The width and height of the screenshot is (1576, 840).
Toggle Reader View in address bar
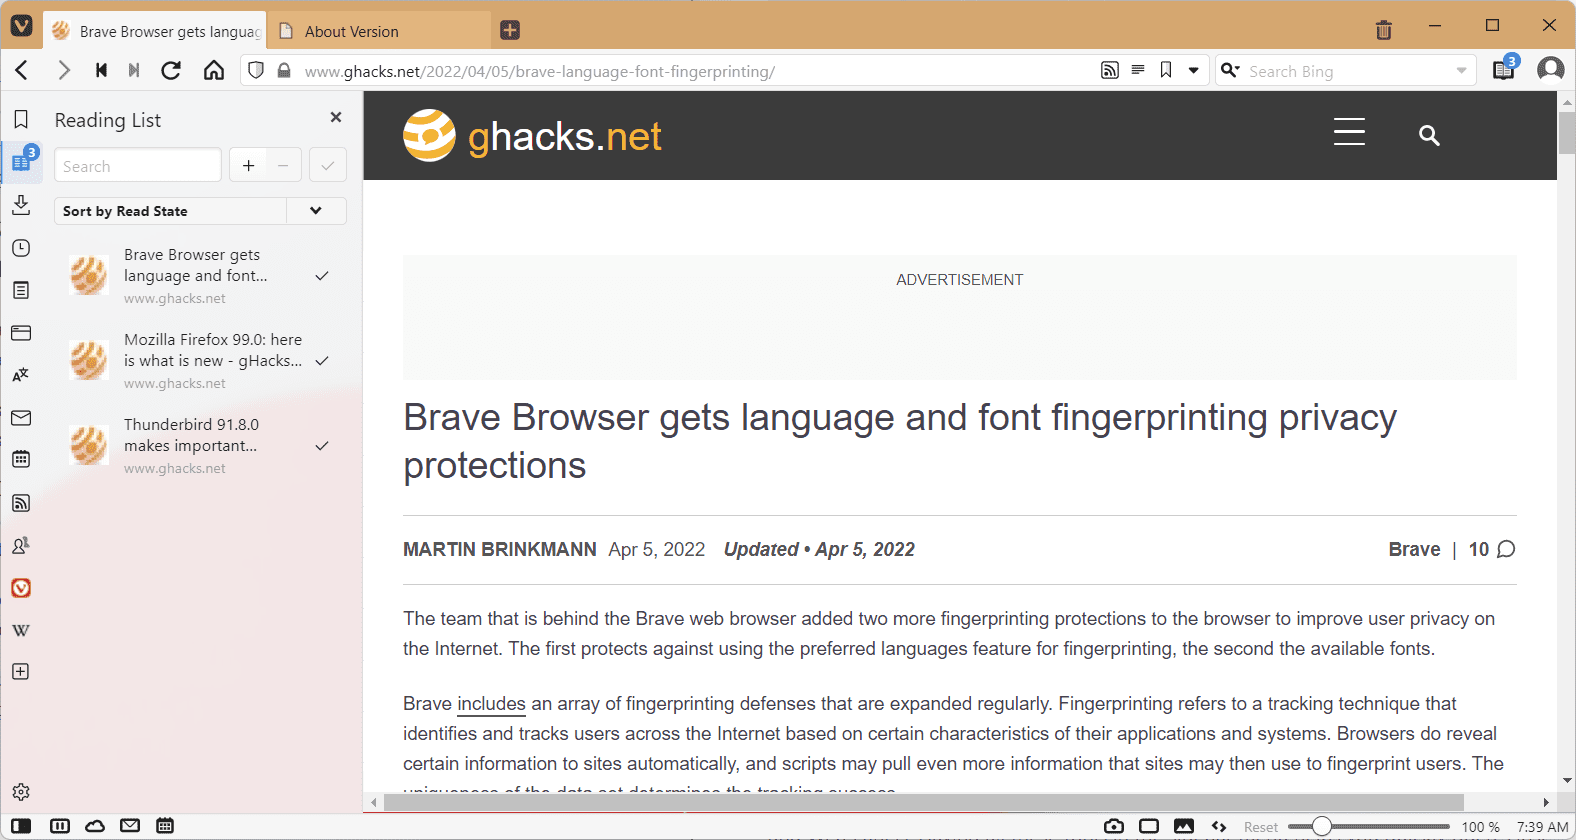(1138, 70)
